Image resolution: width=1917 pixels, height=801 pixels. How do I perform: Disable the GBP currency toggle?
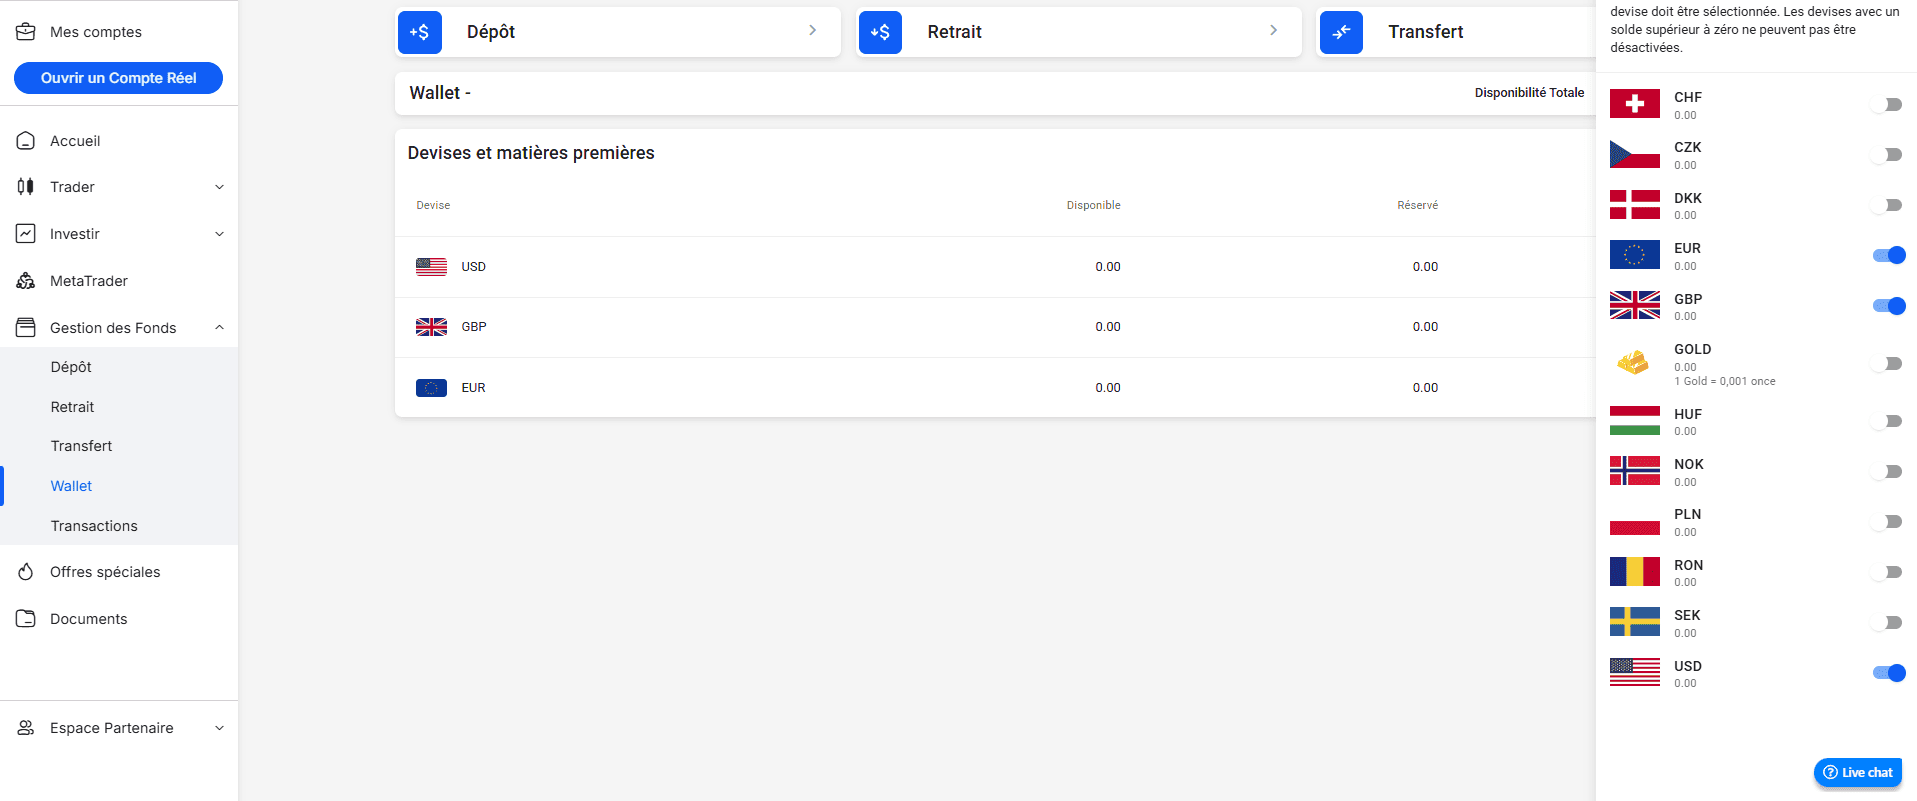click(x=1889, y=306)
